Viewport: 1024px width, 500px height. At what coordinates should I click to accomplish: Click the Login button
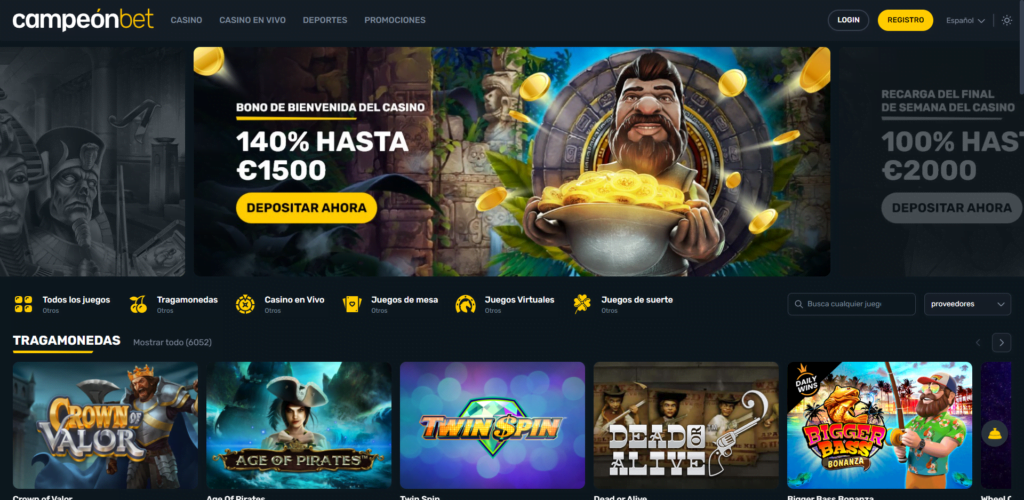tap(848, 20)
